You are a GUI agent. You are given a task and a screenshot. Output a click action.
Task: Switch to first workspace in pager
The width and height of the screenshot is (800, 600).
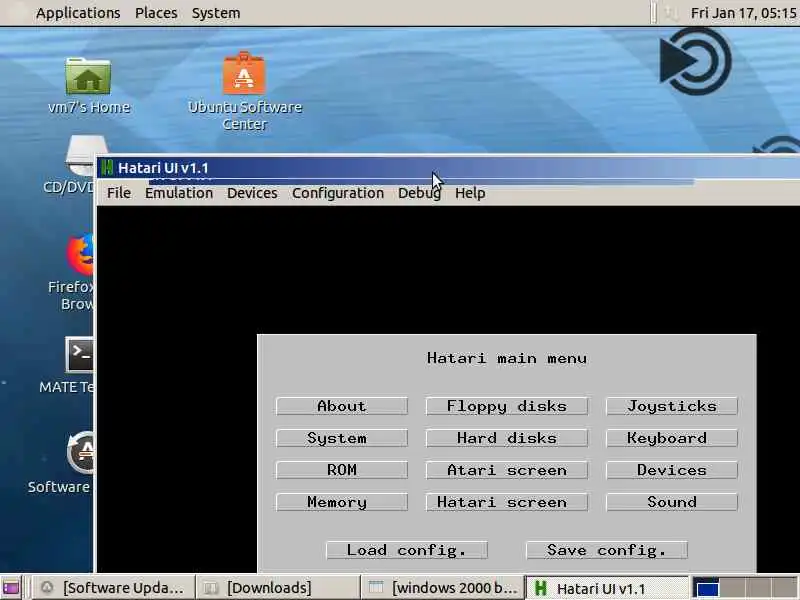coord(707,588)
